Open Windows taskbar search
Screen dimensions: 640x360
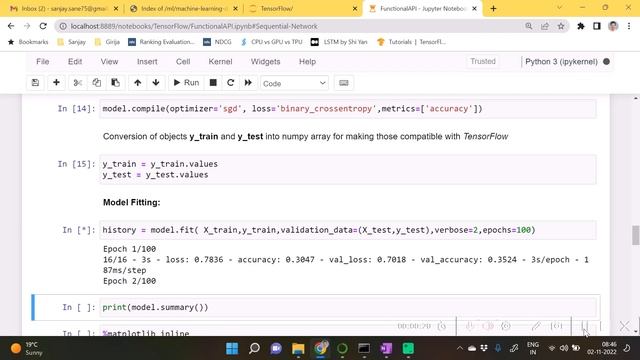[x=254, y=348]
